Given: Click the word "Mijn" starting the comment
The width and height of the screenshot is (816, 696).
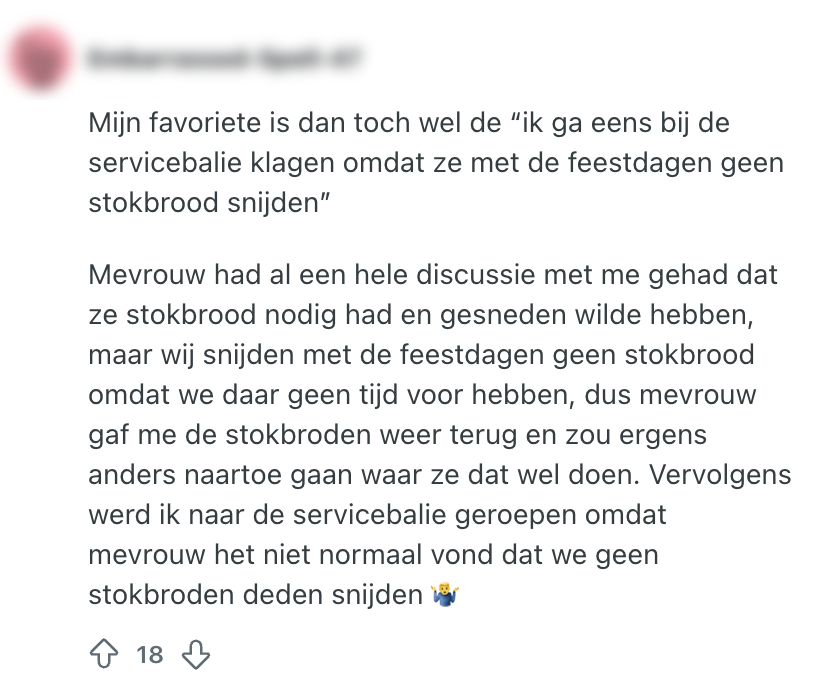Looking at the screenshot, I should [112, 123].
